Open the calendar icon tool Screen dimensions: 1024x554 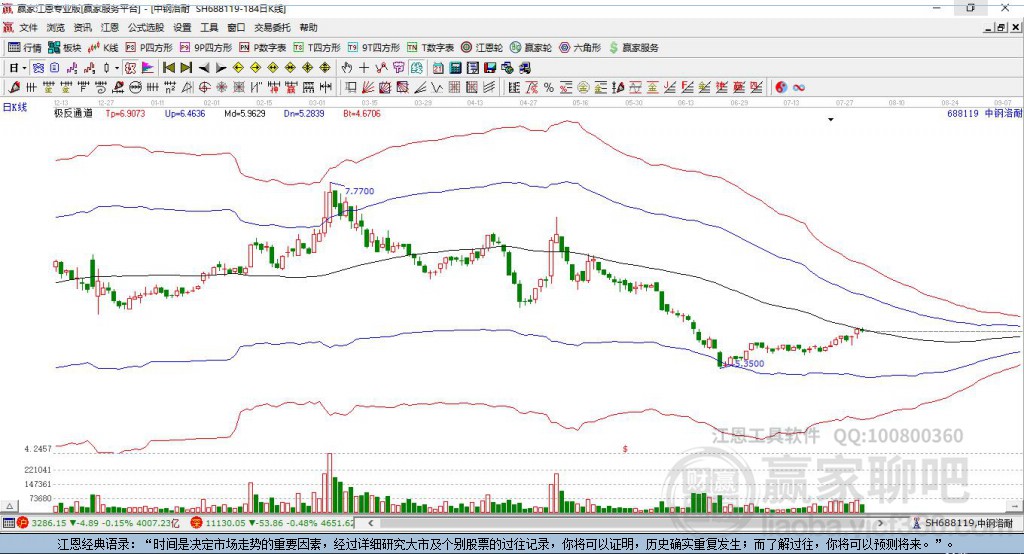click(x=438, y=67)
